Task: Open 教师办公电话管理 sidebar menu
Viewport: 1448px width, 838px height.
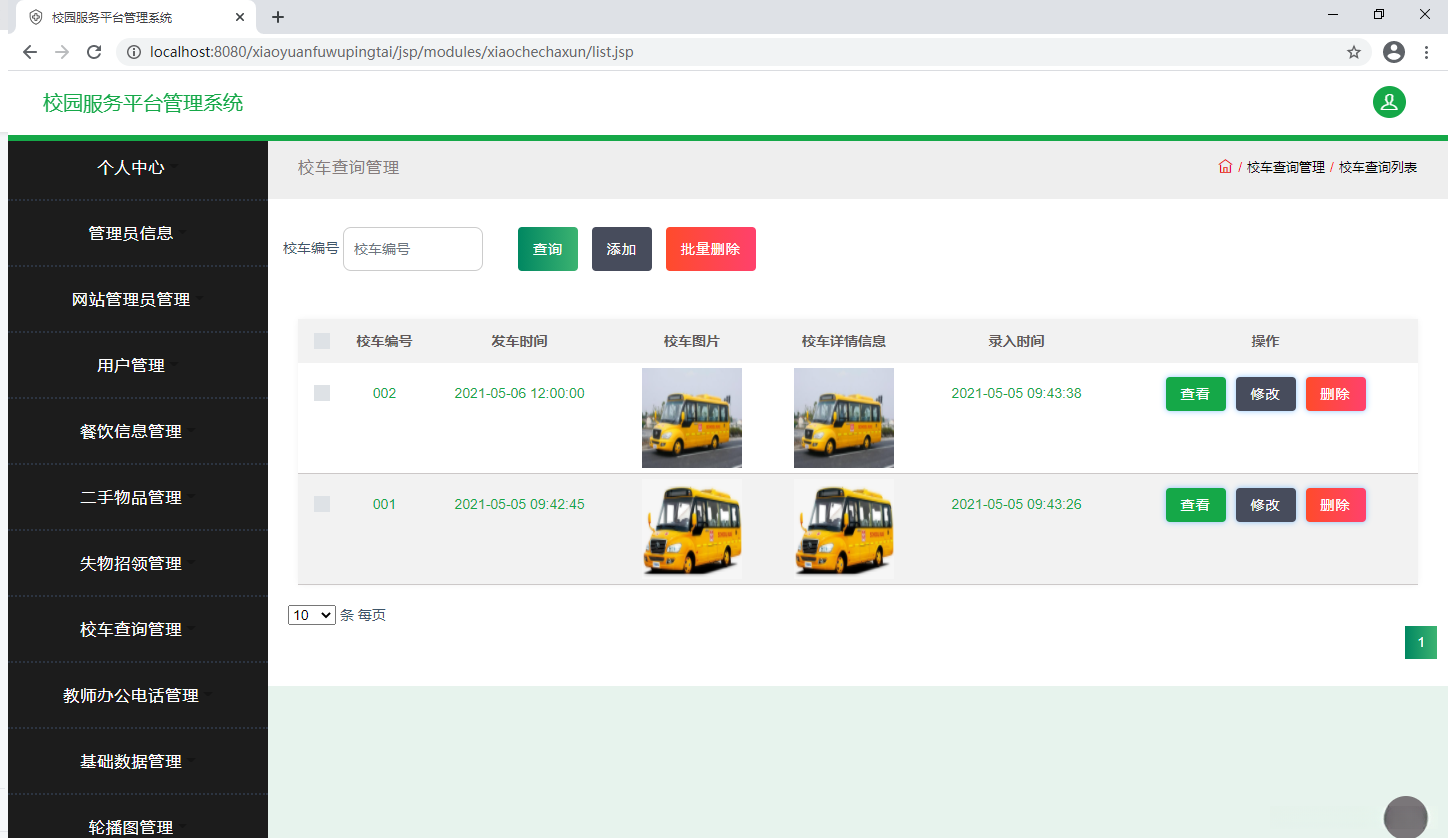Action: coord(137,695)
